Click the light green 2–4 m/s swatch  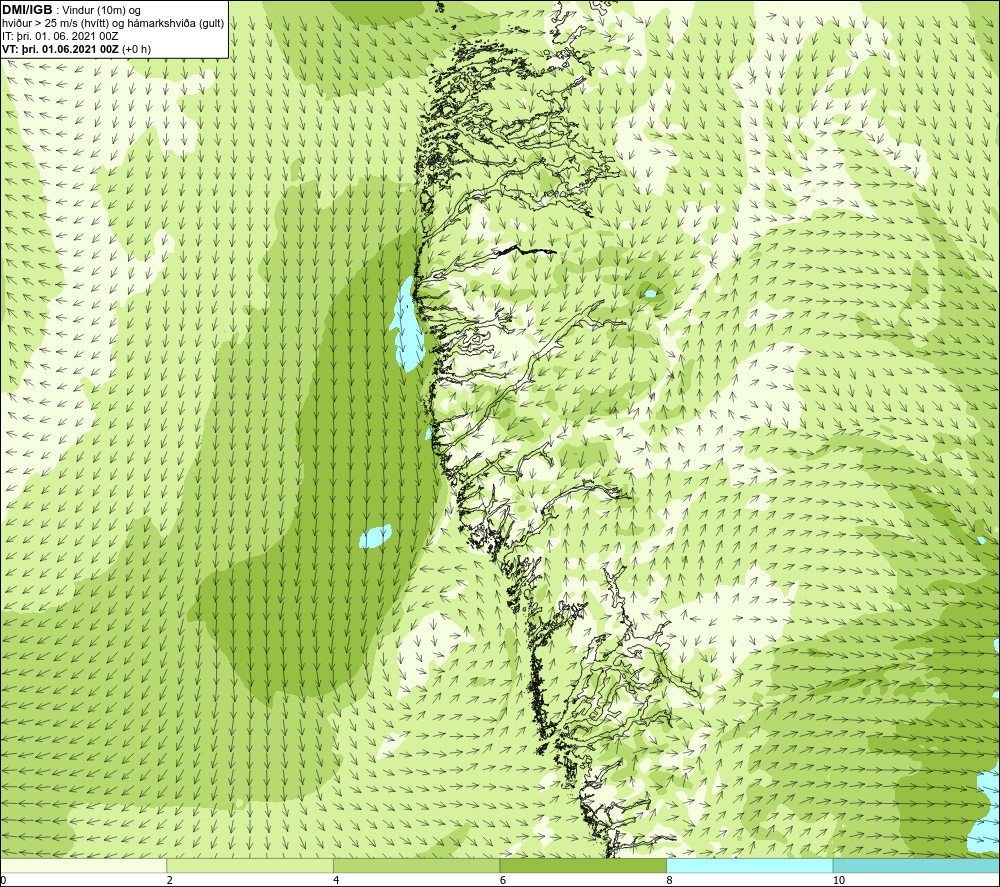(250, 865)
